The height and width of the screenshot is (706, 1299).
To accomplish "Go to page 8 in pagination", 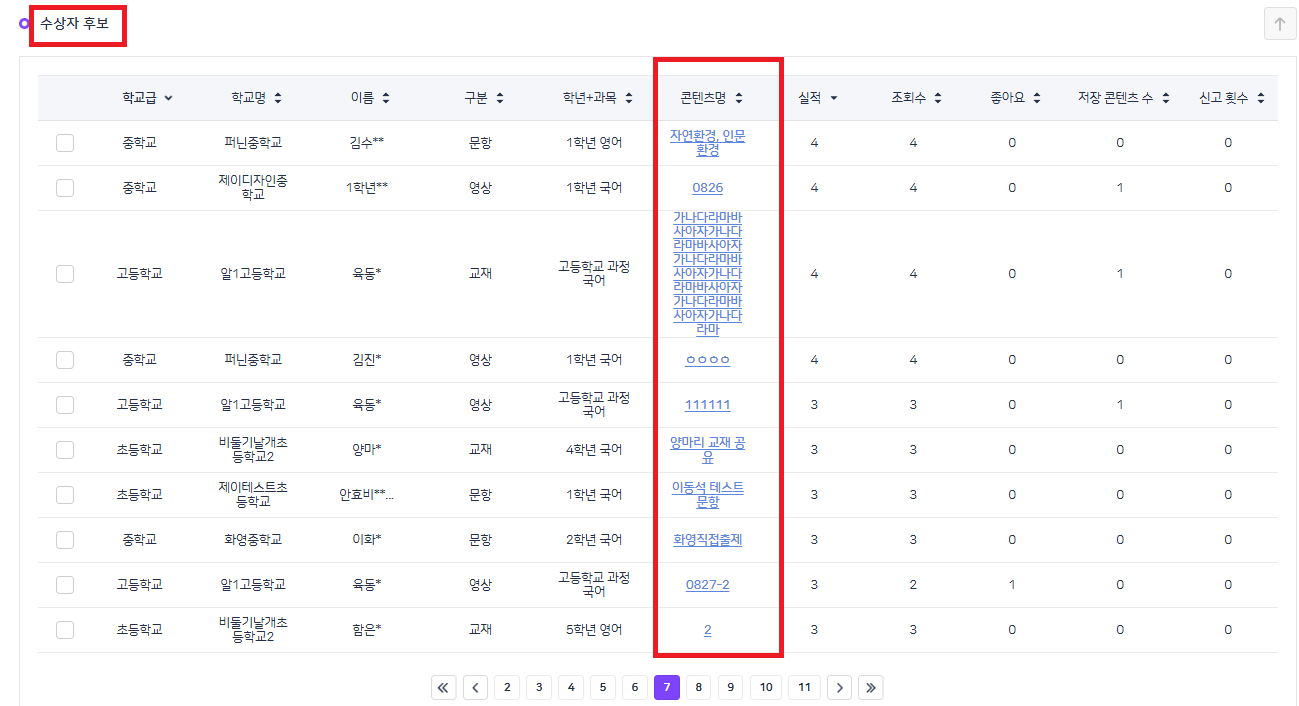I will (x=698, y=687).
